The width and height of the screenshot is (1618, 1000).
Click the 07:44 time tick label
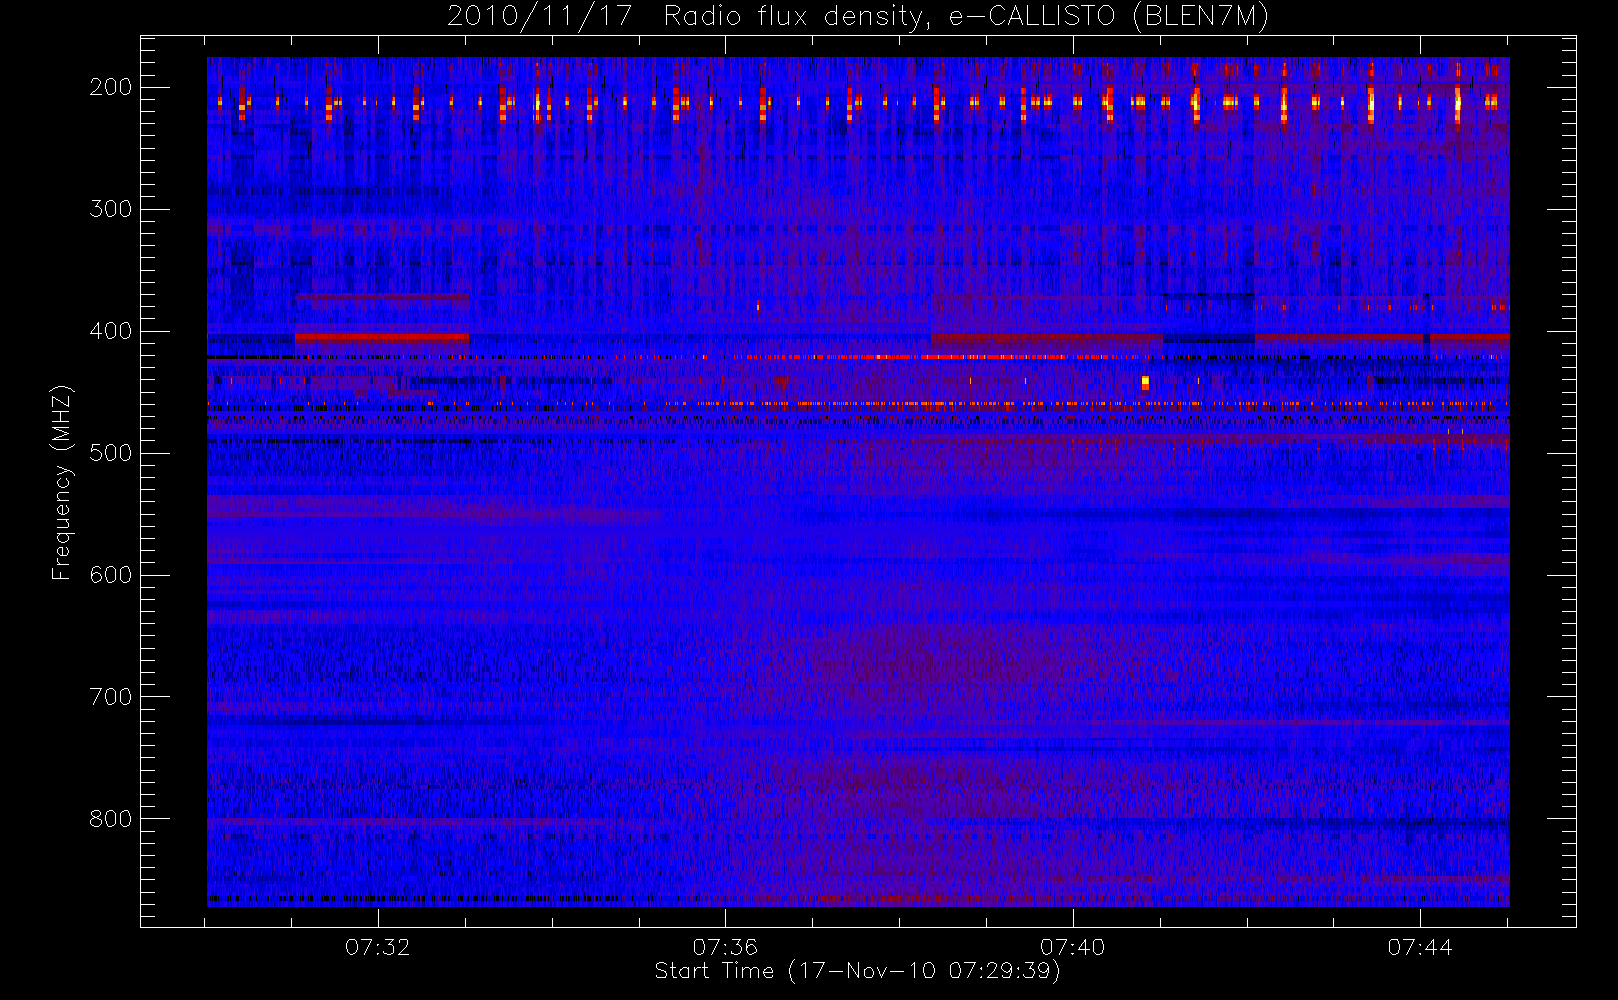pos(1420,947)
